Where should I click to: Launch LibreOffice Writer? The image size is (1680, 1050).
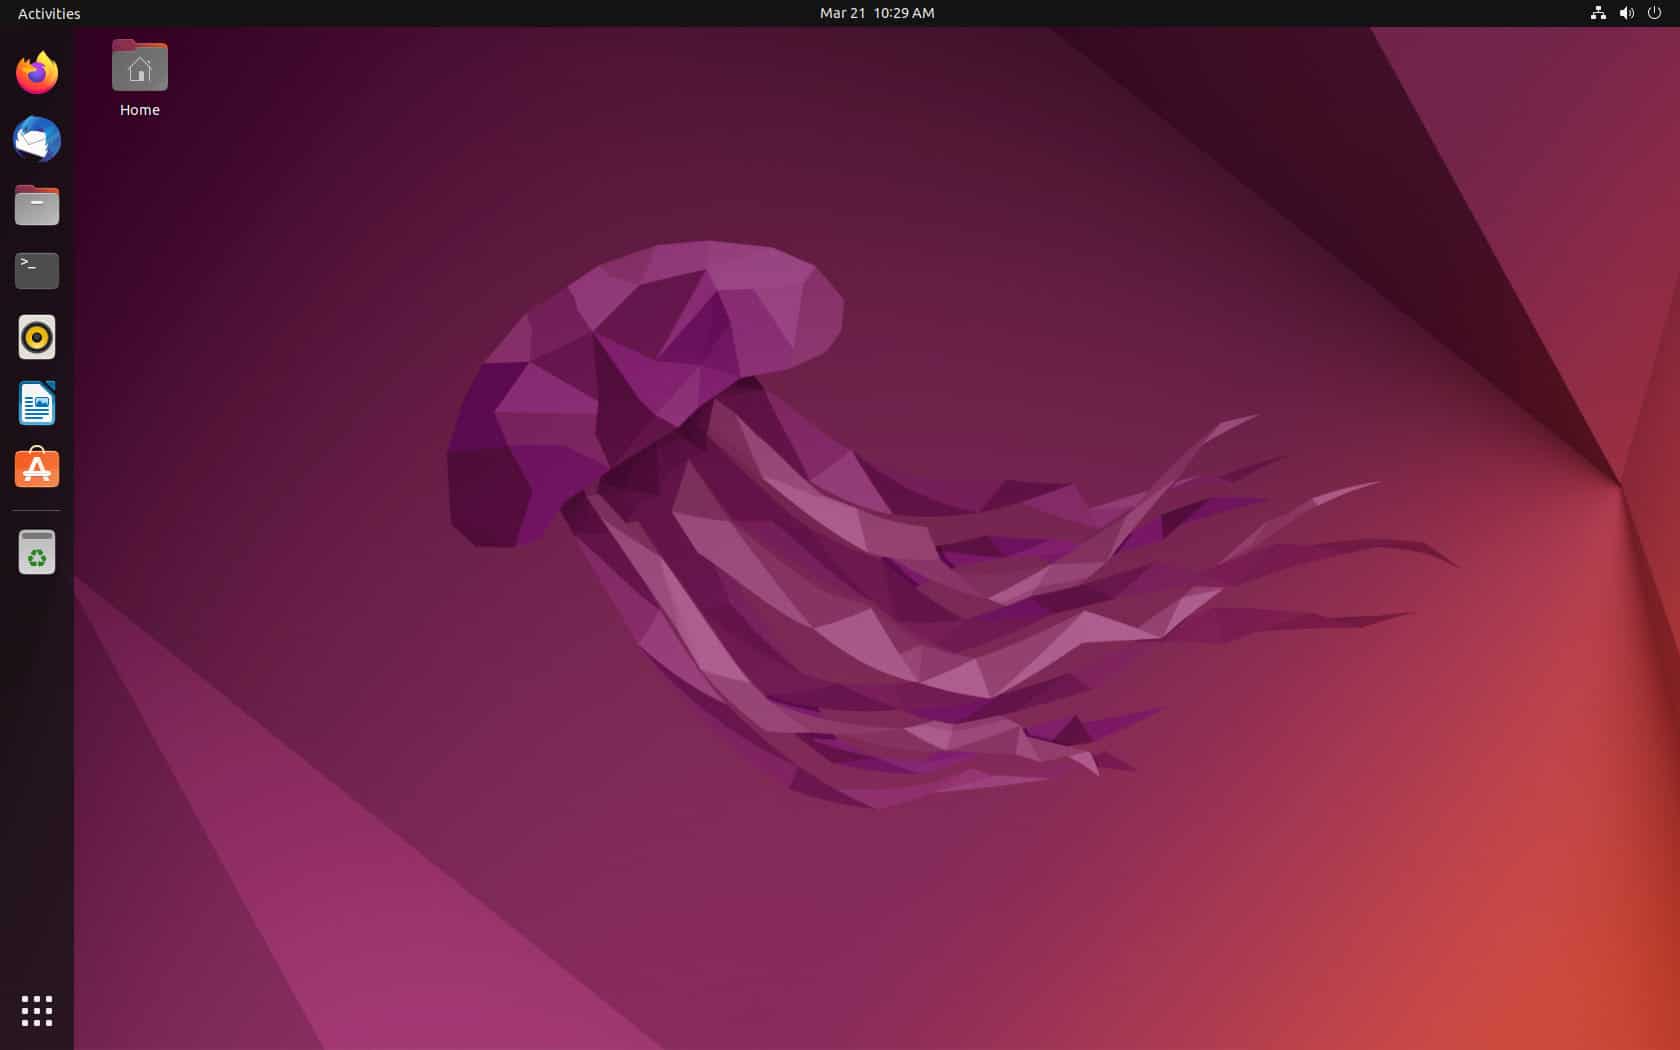tap(36, 403)
